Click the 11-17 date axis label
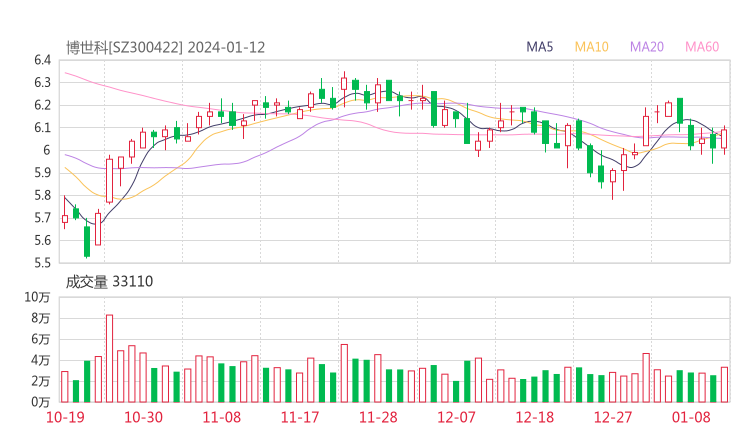This screenshot has width=740, height=440. (x=300, y=417)
